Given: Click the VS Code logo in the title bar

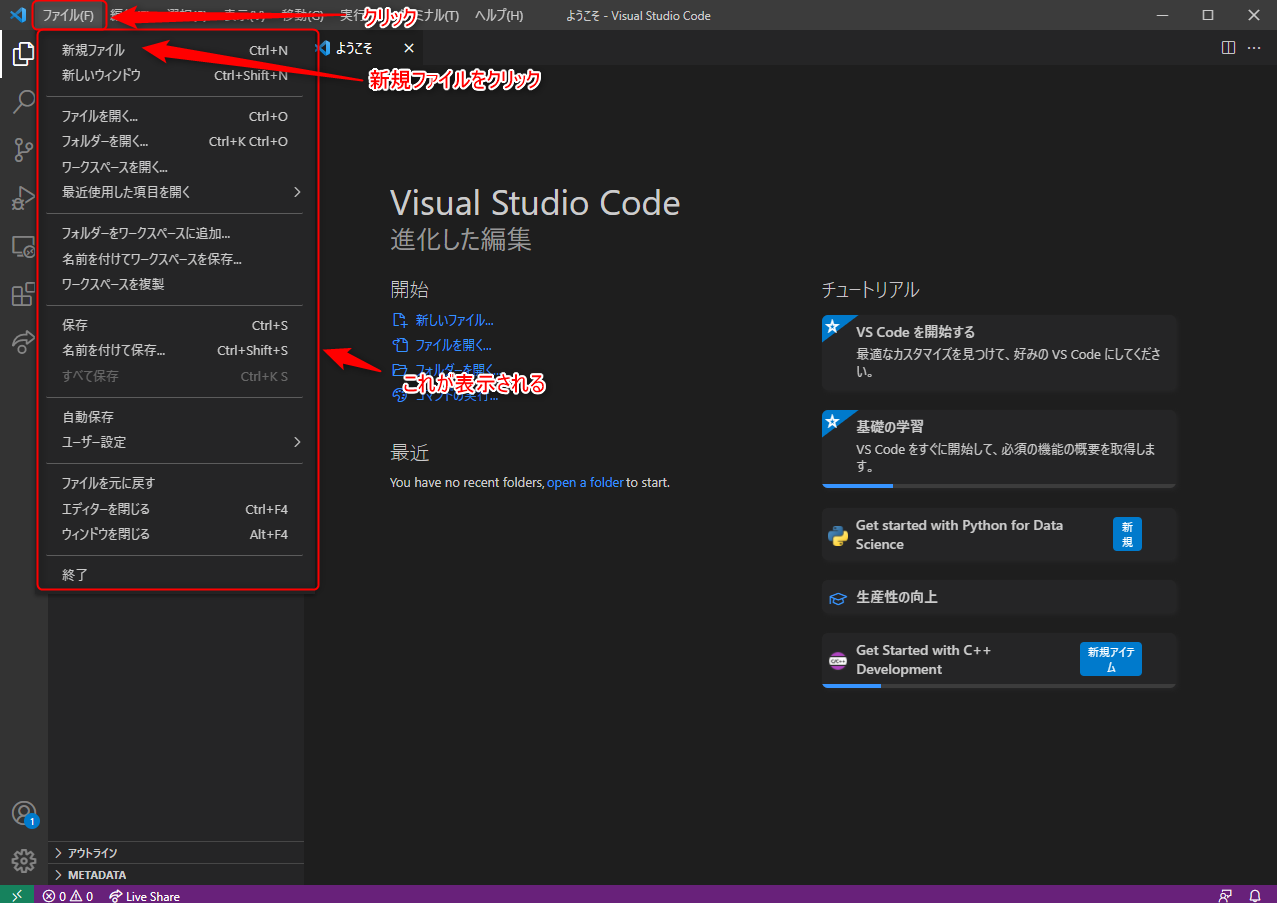Looking at the screenshot, I should coord(17,15).
